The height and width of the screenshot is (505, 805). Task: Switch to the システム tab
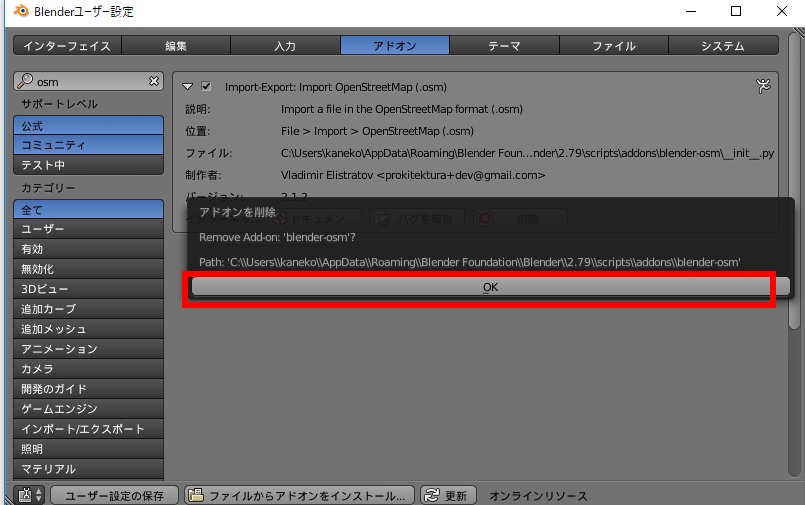[x=723, y=46]
